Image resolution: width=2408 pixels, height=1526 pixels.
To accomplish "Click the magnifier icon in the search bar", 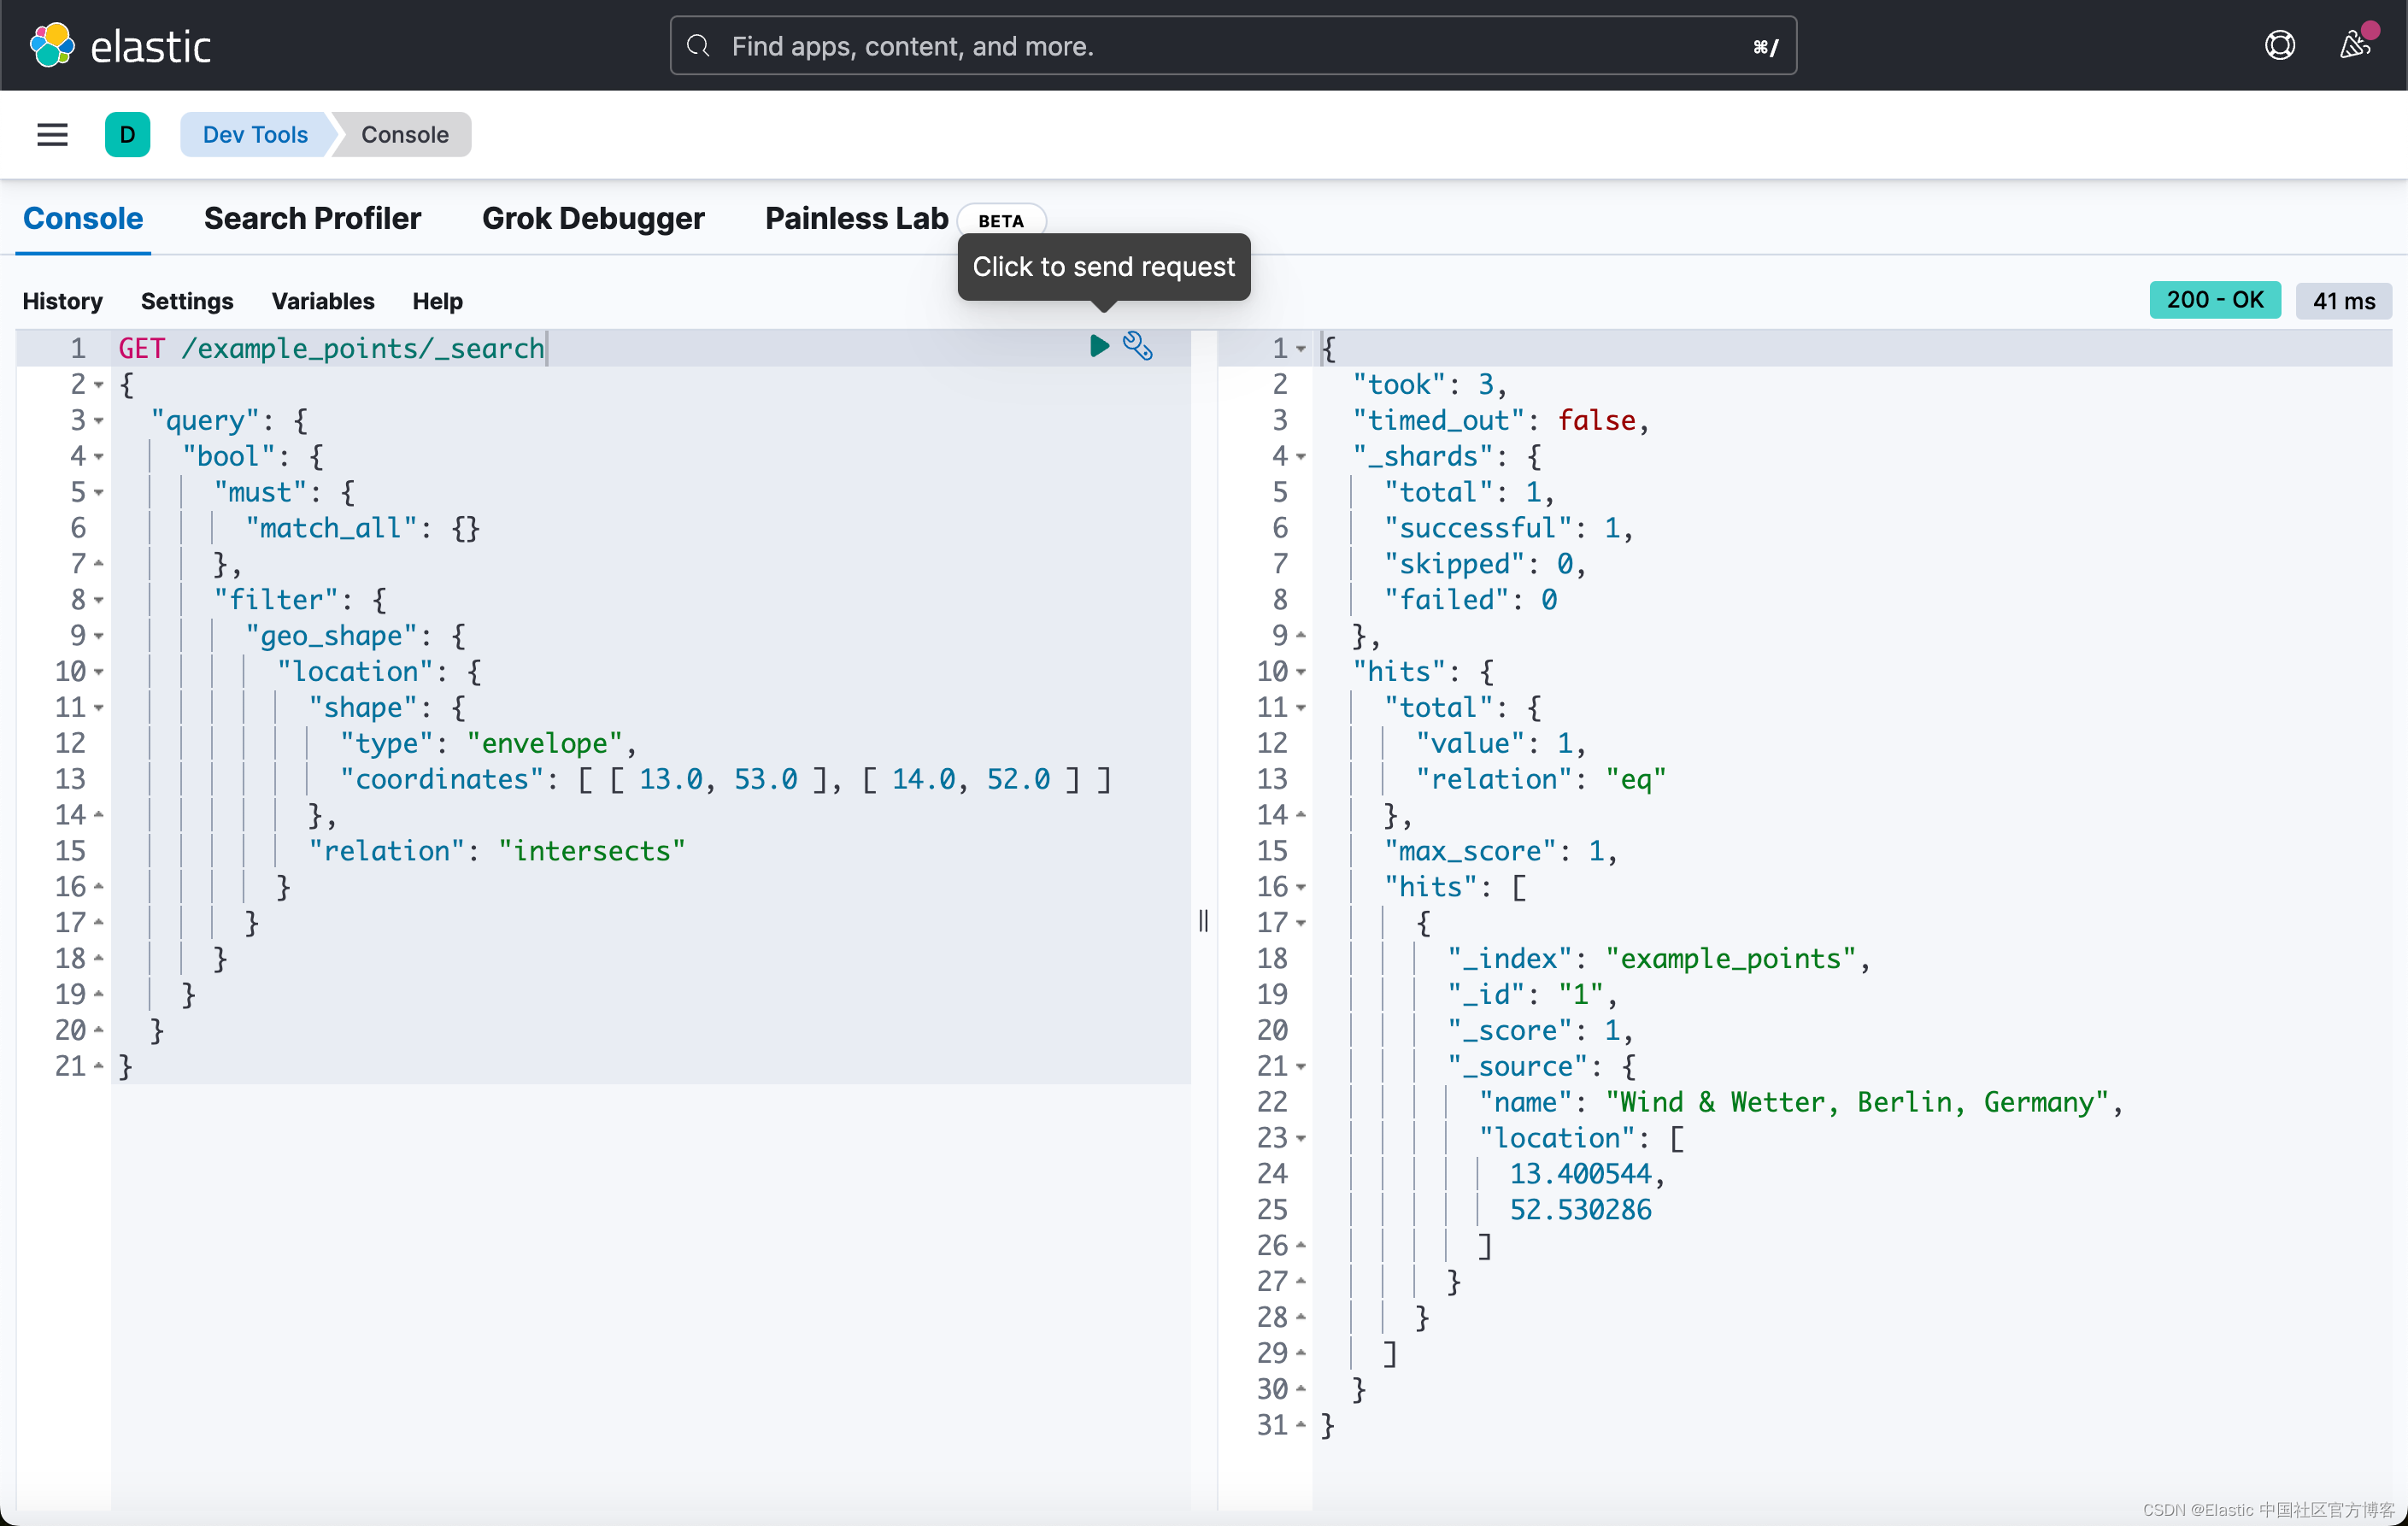I will pos(698,46).
